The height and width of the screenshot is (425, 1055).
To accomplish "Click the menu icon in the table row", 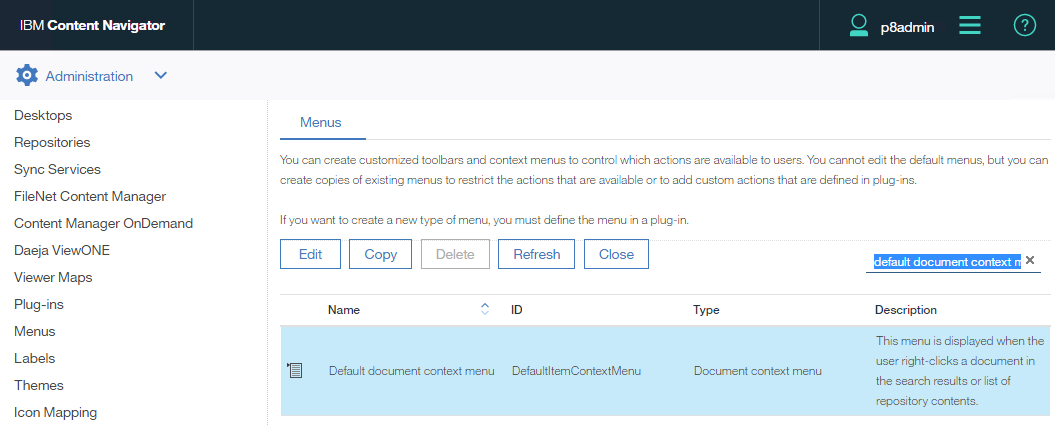I will 295,371.
